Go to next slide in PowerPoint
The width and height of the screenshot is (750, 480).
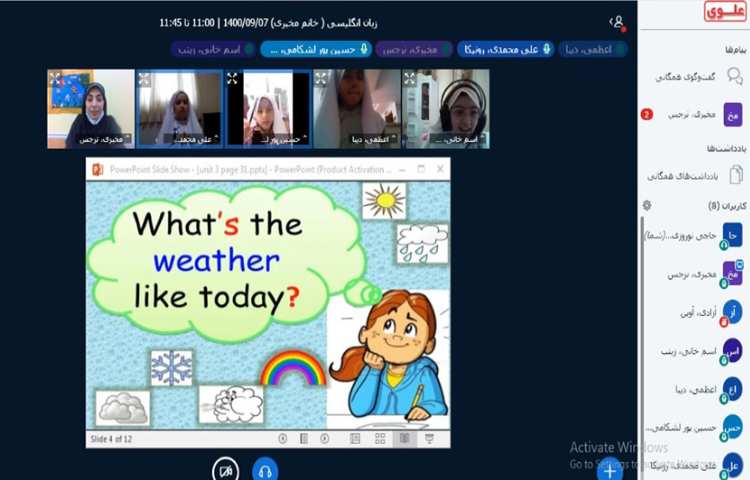(325, 438)
